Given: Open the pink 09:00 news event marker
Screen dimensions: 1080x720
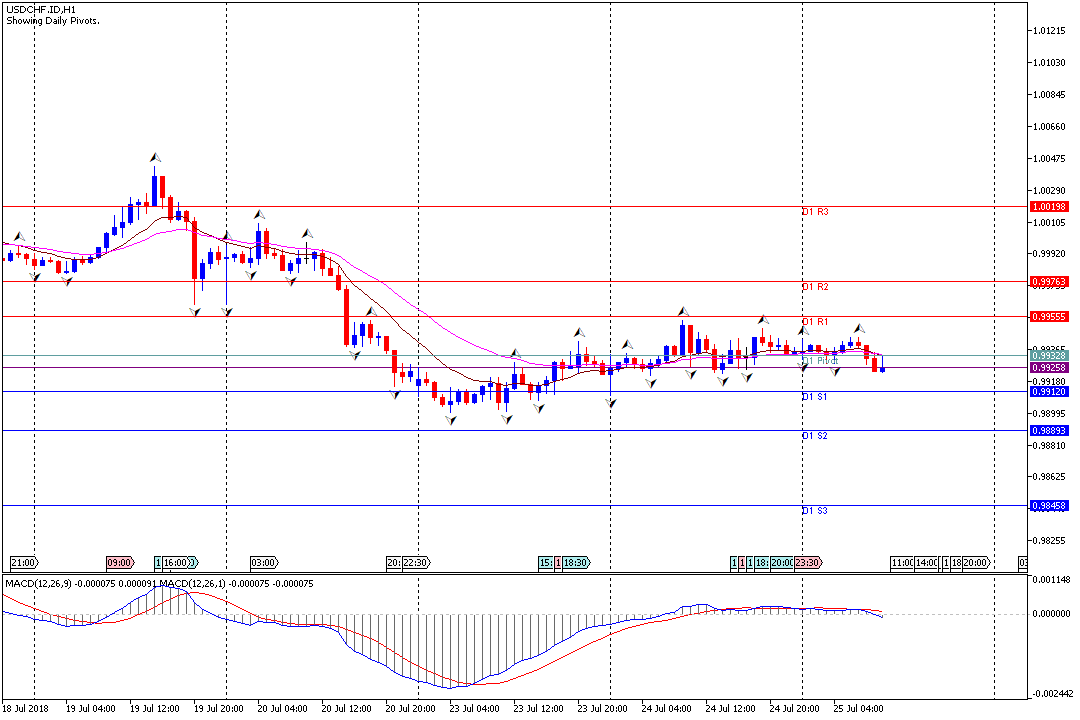Looking at the screenshot, I should pyautogui.click(x=120, y=563).
